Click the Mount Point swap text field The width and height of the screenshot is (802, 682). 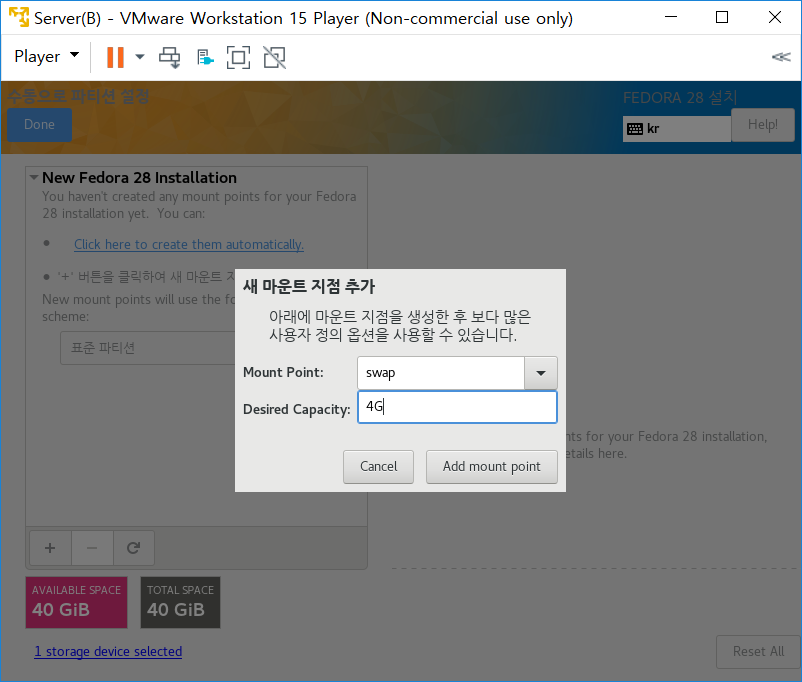(441, 373)
